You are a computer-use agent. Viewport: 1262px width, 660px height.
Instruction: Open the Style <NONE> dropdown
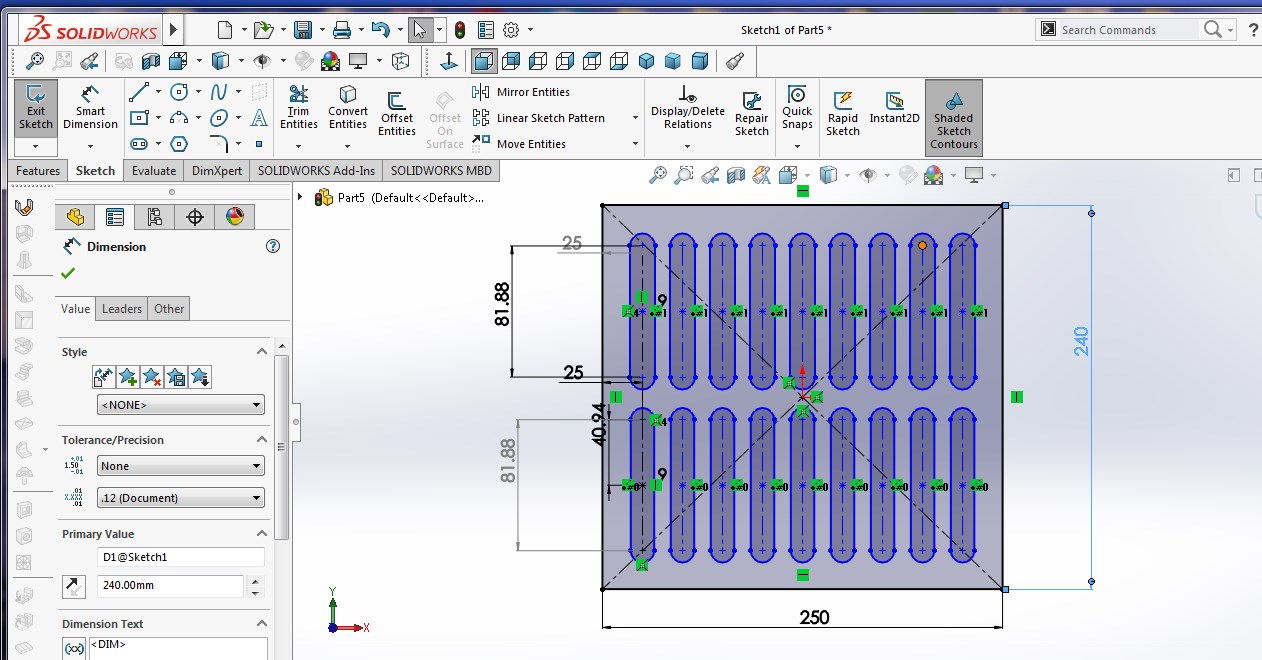(x=180, y=405)
